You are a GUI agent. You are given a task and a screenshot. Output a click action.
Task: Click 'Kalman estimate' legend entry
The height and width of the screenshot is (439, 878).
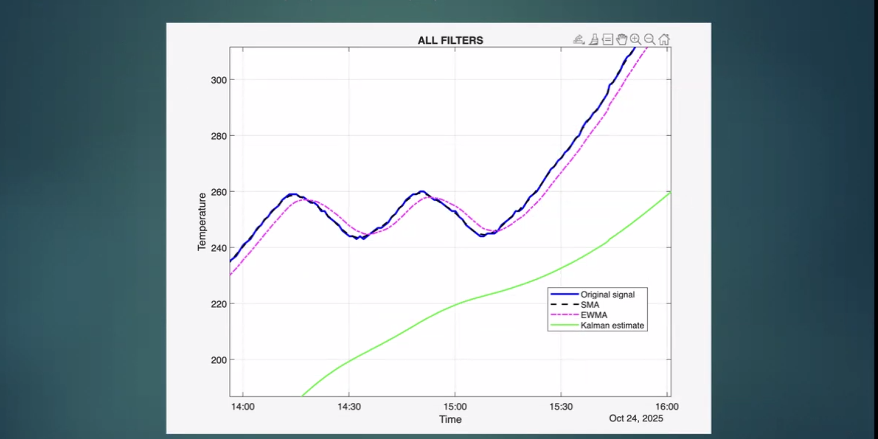(613, 325)
